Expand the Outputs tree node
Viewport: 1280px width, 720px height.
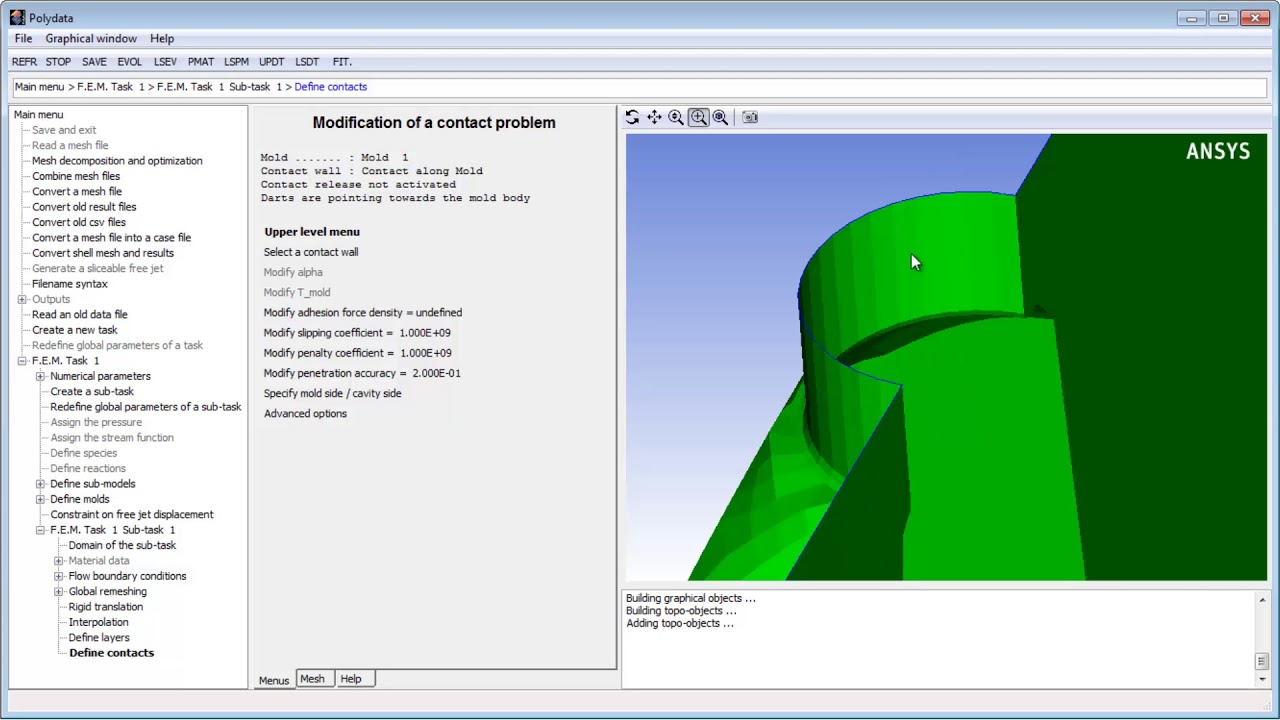(x=22, y=299)
